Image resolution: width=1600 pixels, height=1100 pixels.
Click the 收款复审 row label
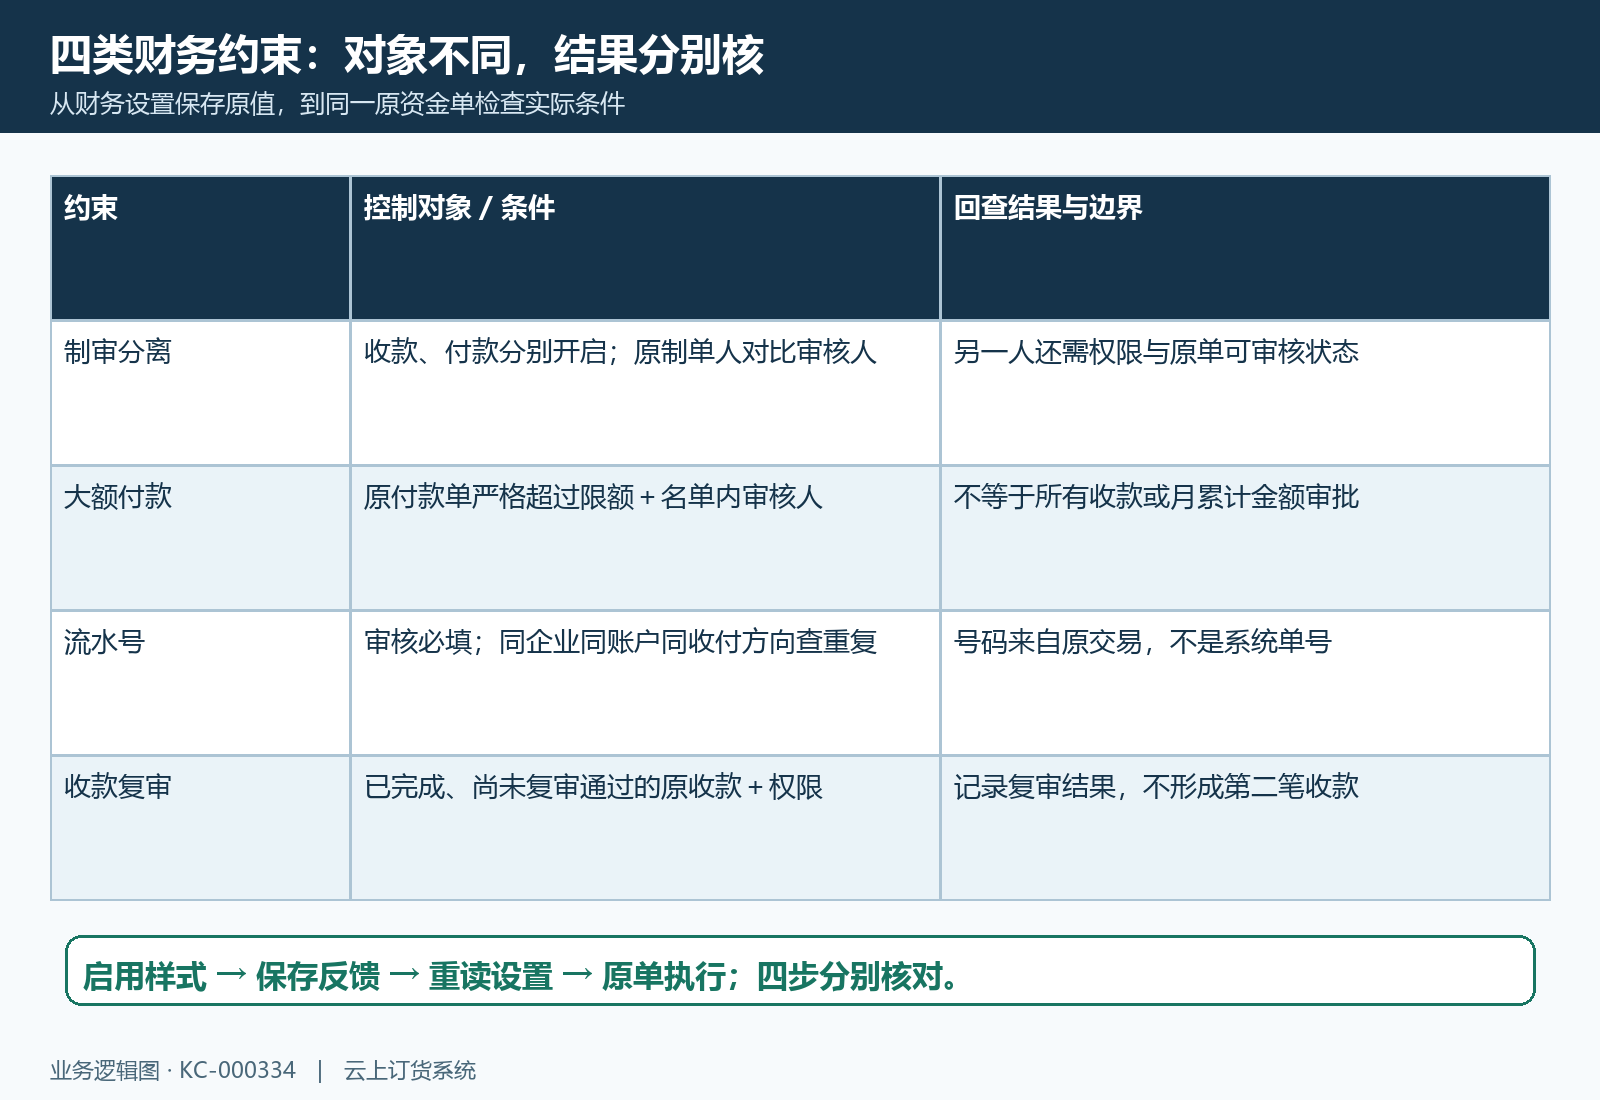(x=200, y=828)
